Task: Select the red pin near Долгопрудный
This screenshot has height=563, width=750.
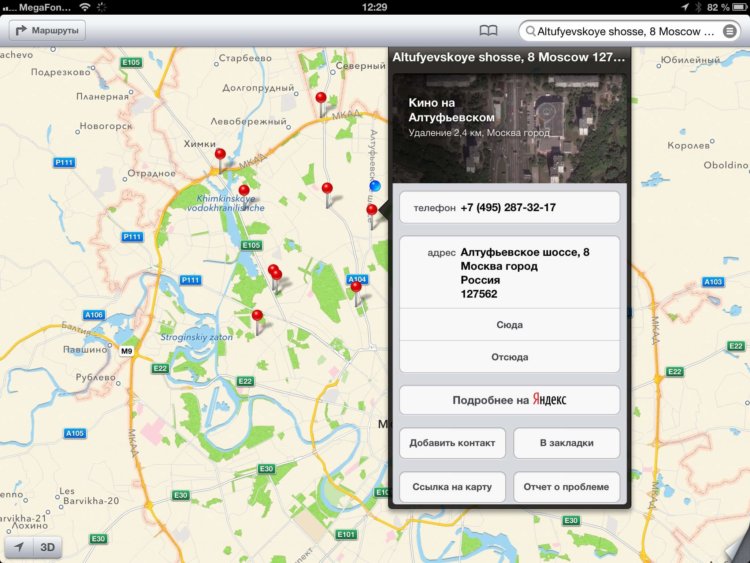Action: click(321, 98)
